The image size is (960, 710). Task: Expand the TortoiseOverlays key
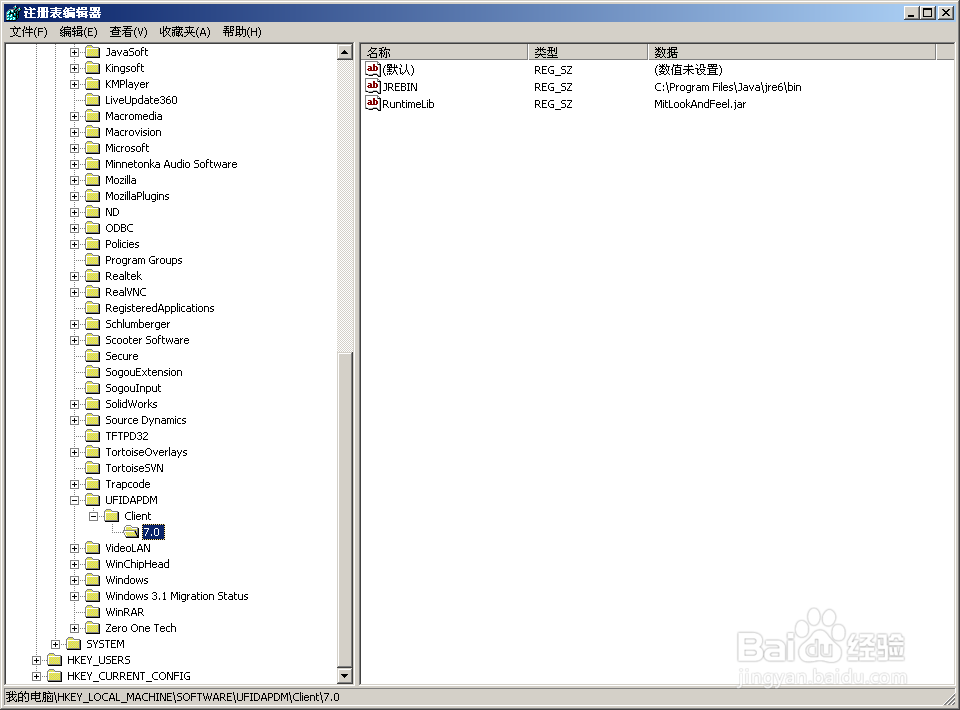pos(74,452)
